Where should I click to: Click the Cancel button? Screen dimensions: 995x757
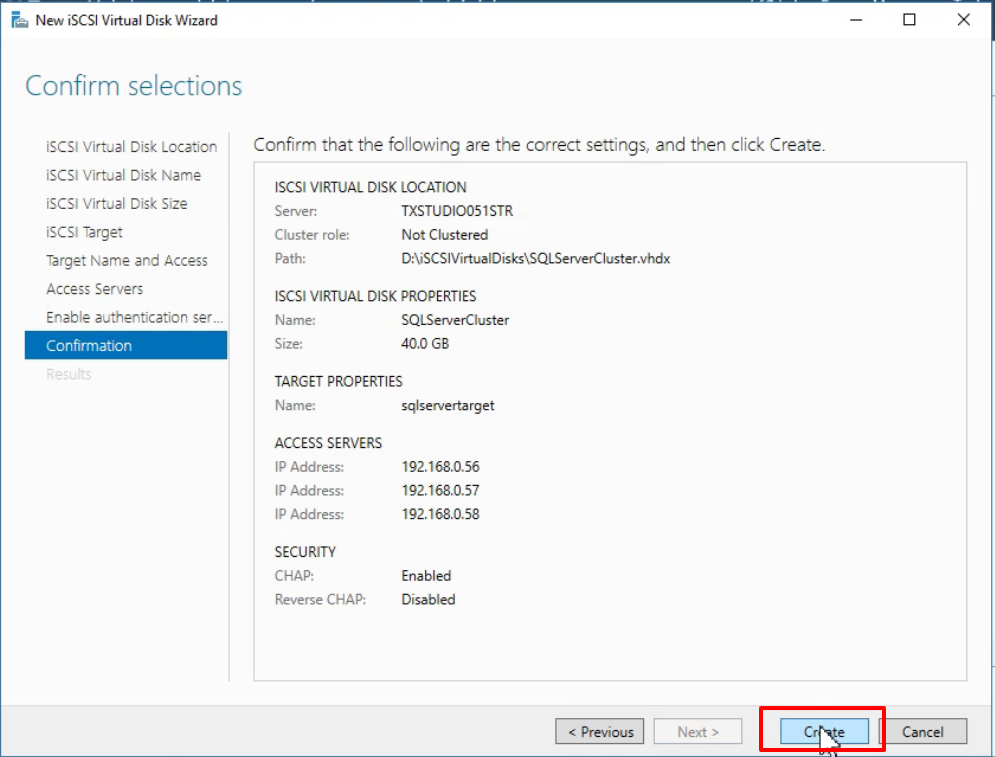923,732
